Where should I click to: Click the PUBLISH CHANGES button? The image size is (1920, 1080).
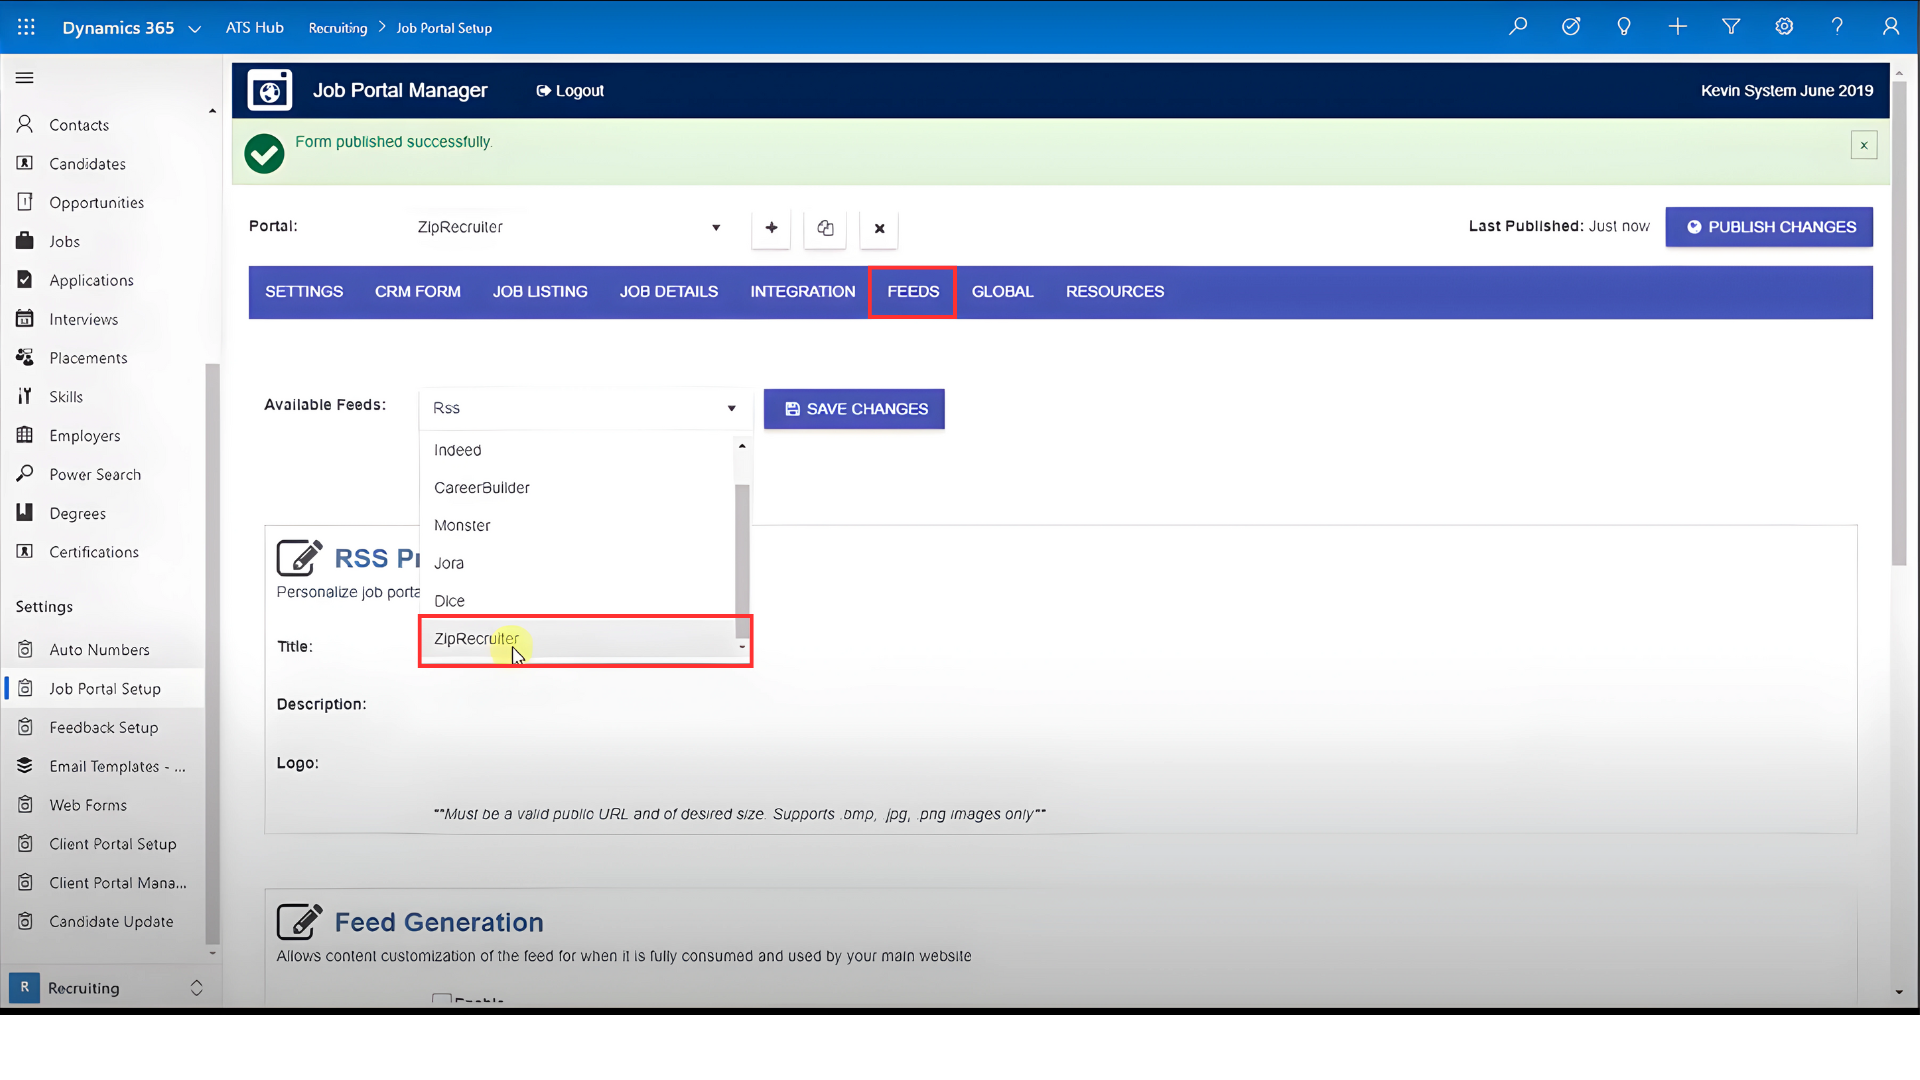click(1769, 227)
